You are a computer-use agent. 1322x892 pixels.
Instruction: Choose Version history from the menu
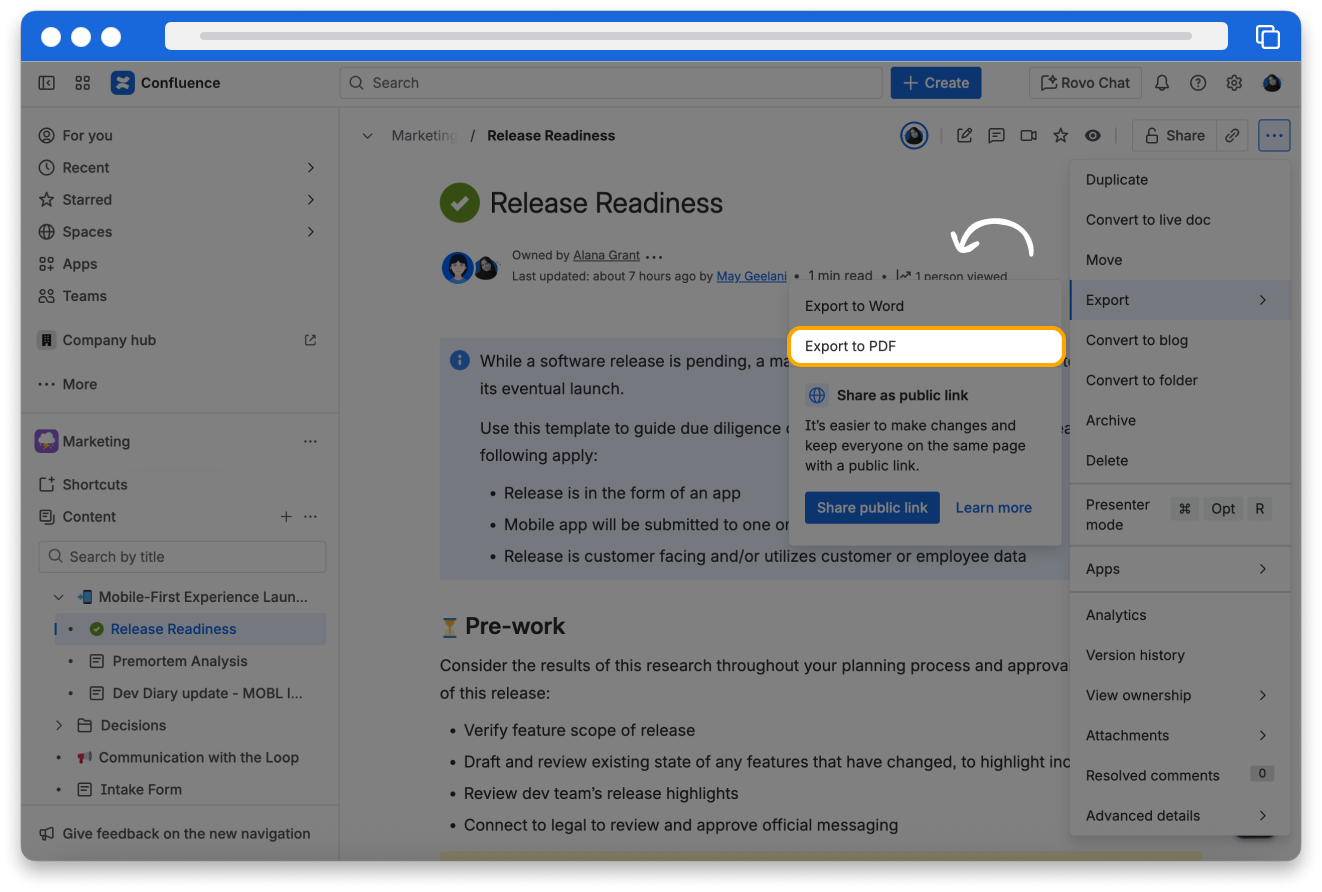click(1135, 655)
